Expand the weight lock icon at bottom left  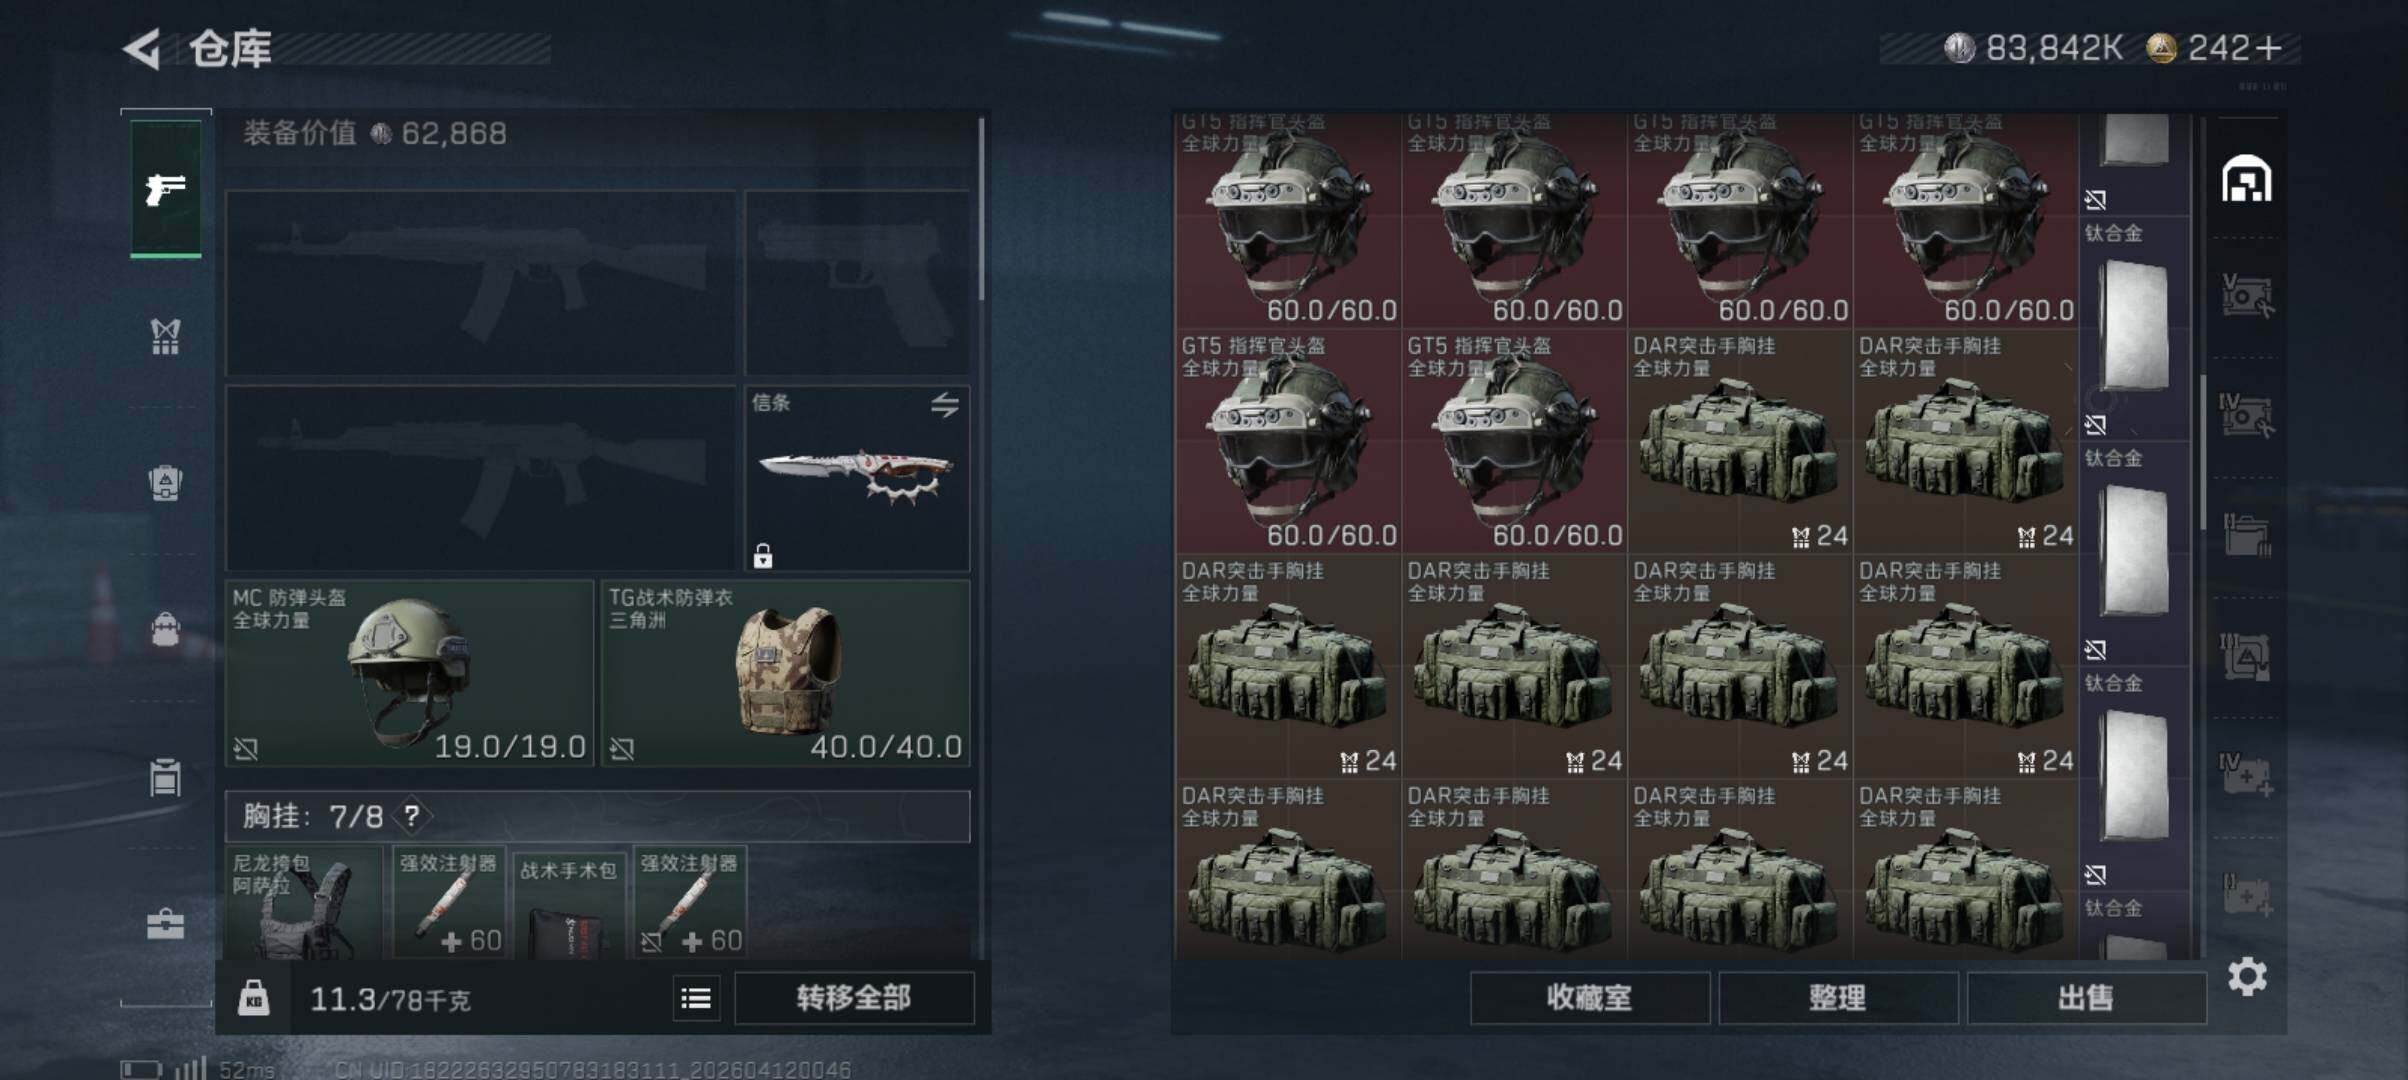point(253,998)
